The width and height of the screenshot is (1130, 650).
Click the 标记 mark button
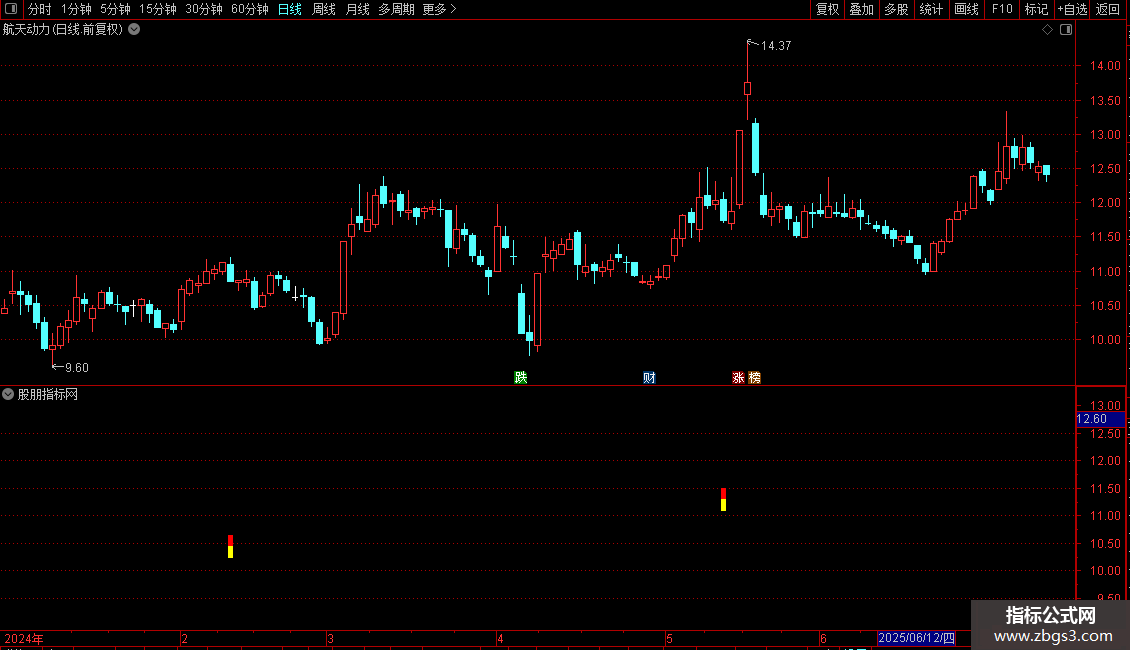1036,9
